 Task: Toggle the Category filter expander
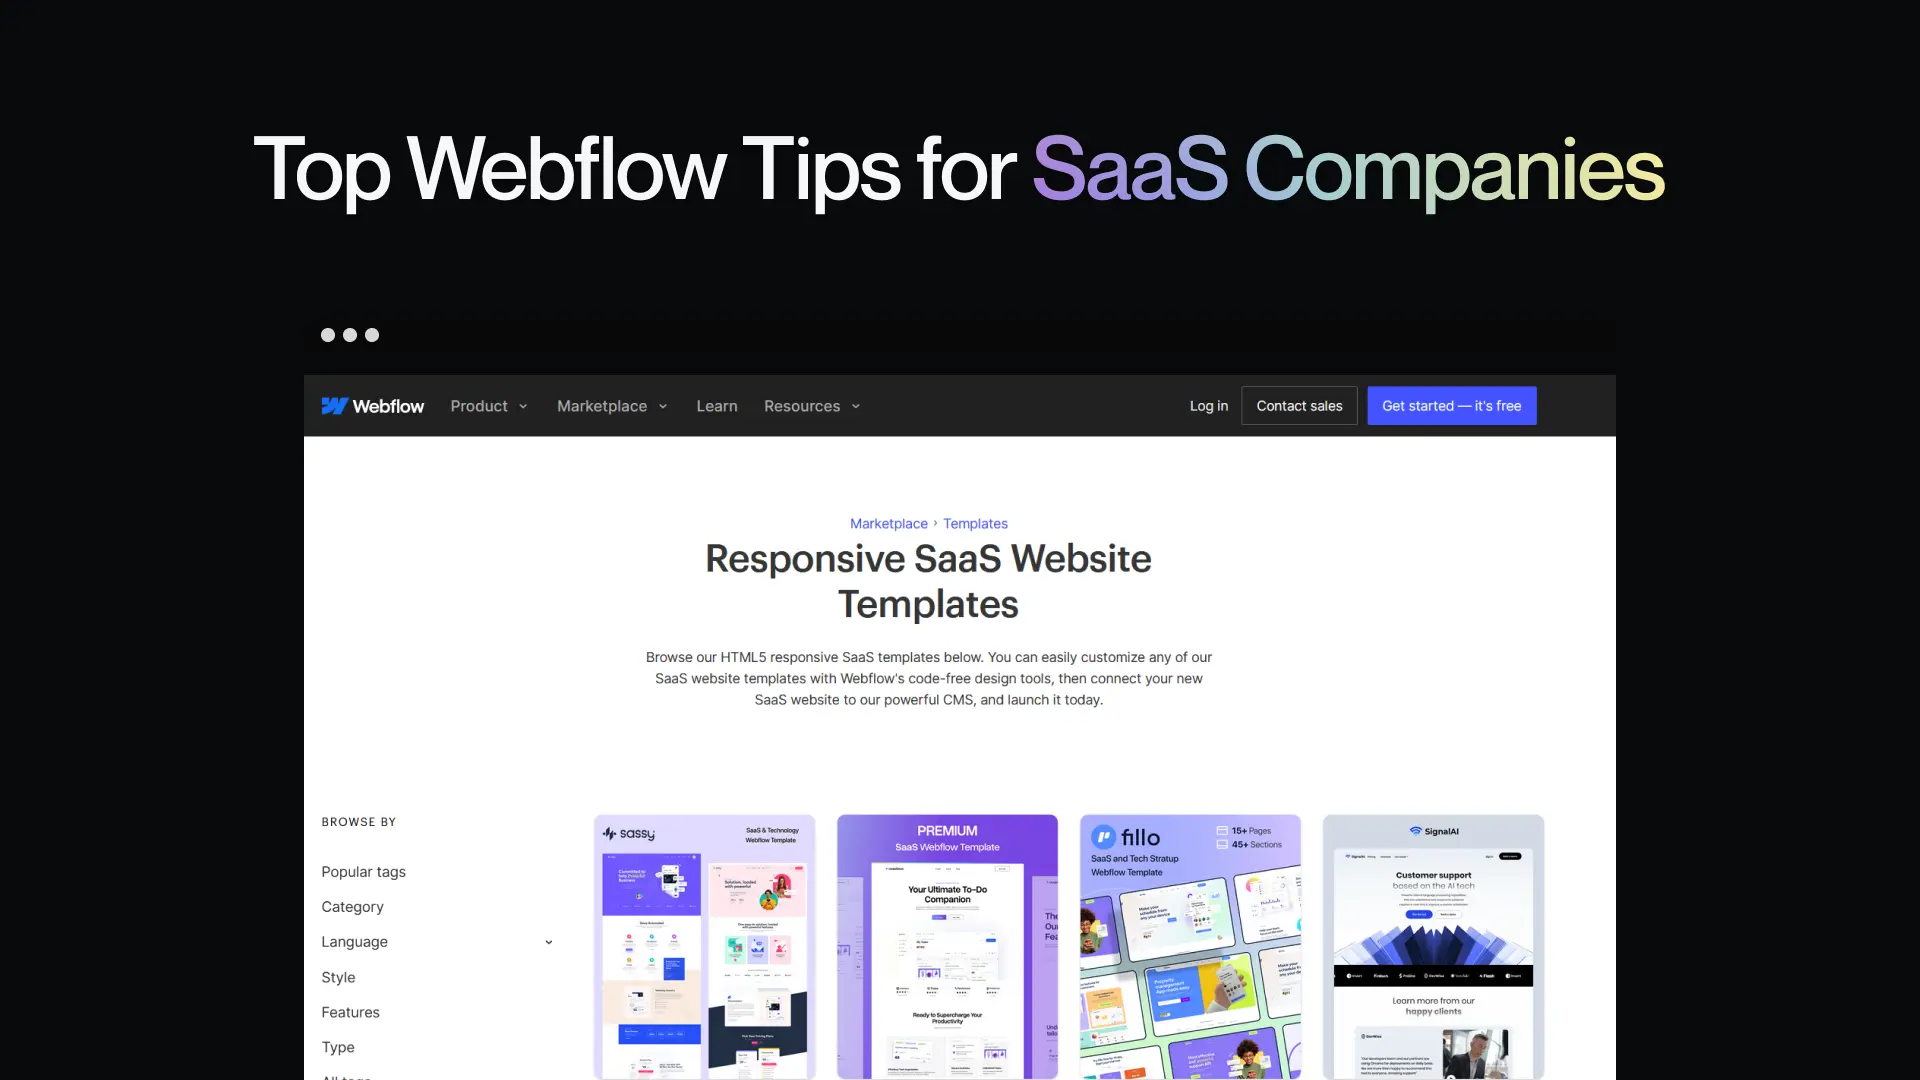(352, 906)
